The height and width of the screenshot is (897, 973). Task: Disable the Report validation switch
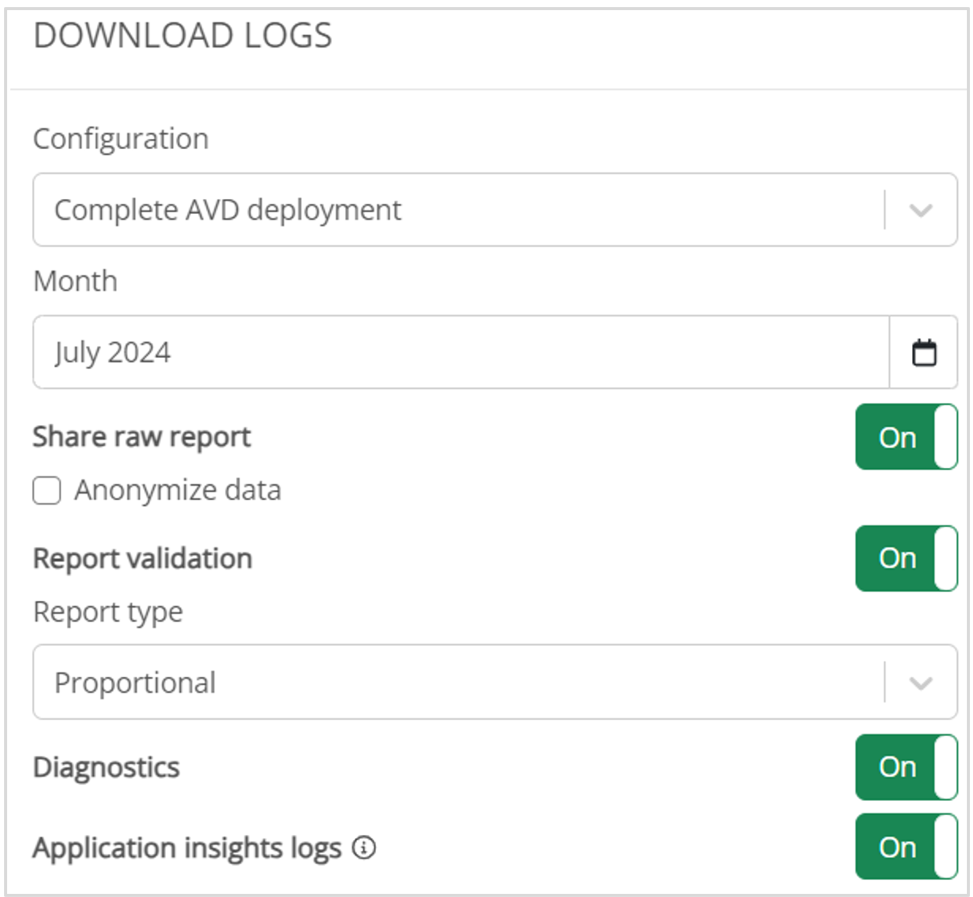[x=906, y=558]
